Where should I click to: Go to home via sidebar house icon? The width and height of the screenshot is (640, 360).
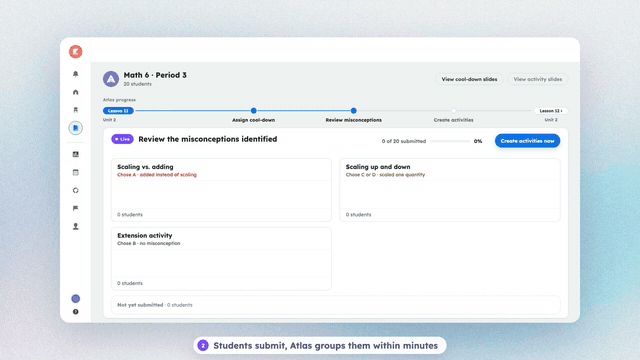coord(76,92)
